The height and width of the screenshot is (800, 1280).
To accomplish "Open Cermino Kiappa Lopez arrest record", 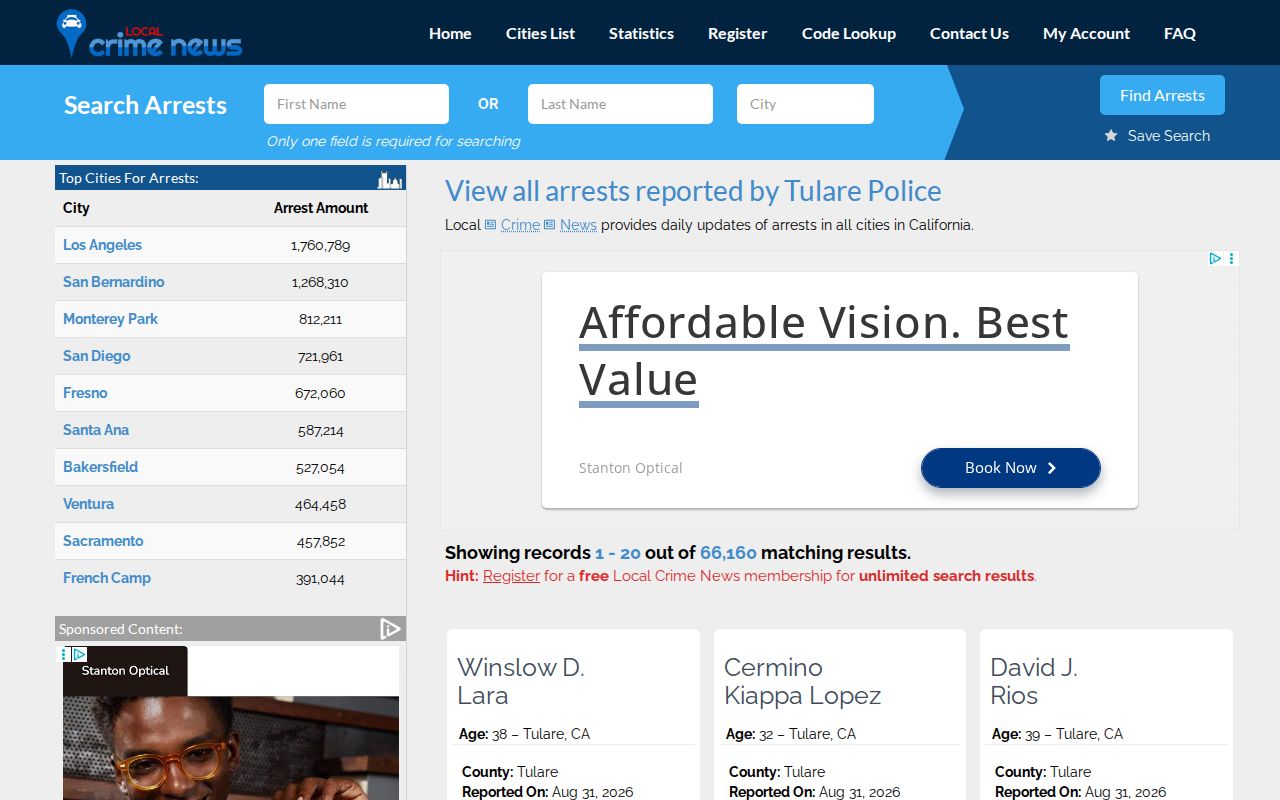I will [802, 681].
